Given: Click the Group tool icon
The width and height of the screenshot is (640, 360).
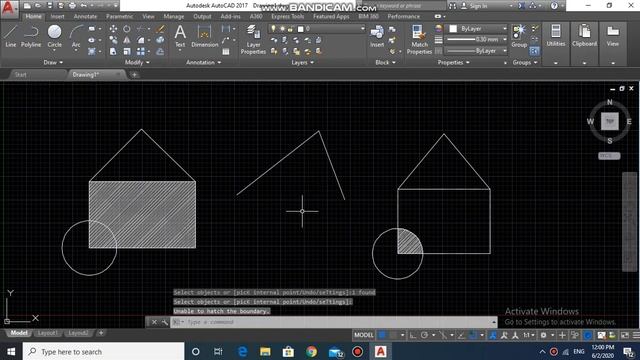Looking at the screenshot, I should tap(519, 36).
